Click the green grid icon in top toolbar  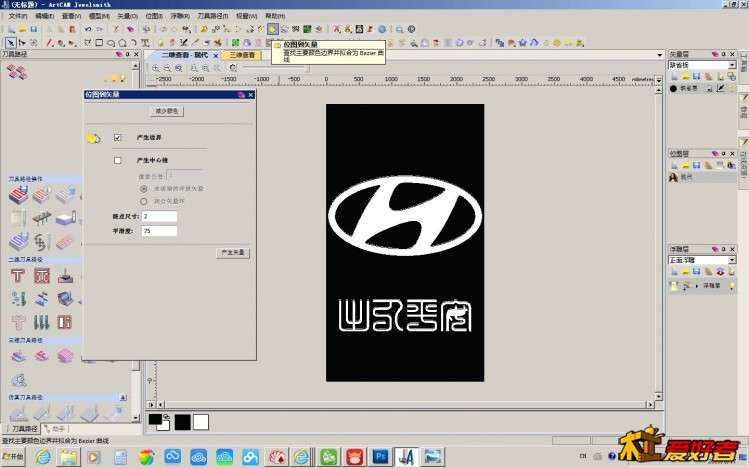click(307, 29)
